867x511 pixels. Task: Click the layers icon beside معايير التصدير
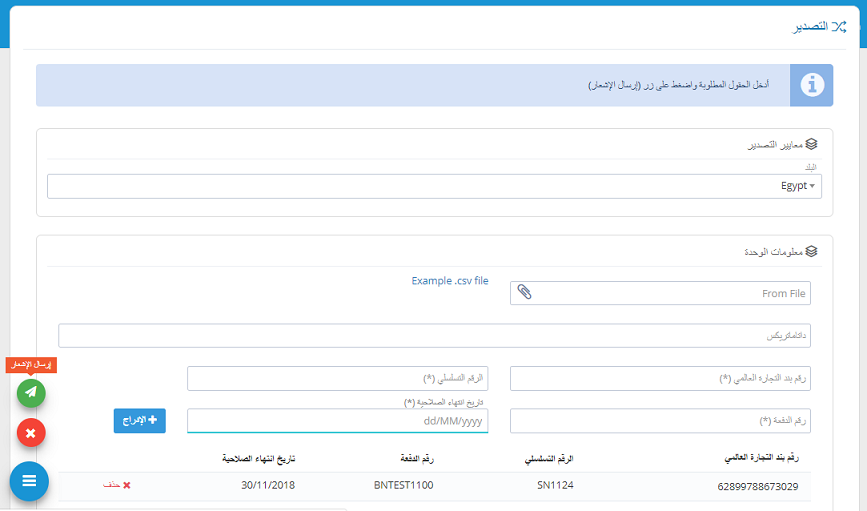[x=812, y=144]
